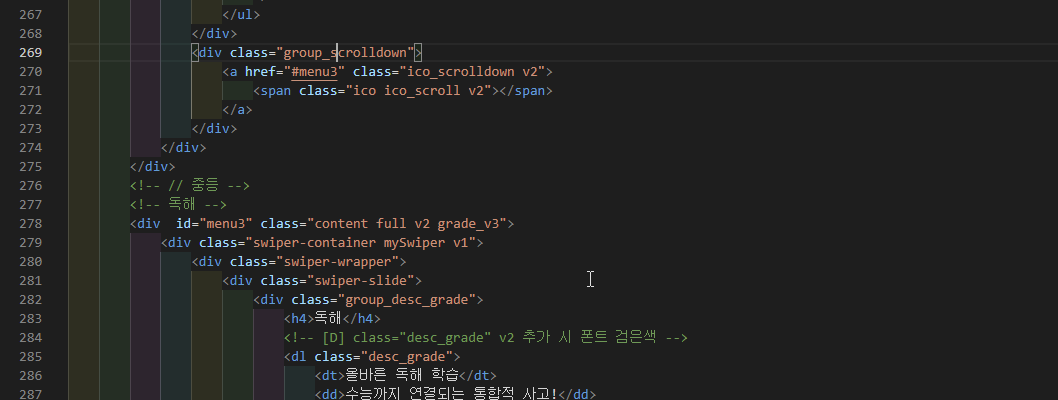Select line number 285 in the gutter
Screen dimensions: 1058x400
(30, 356)
